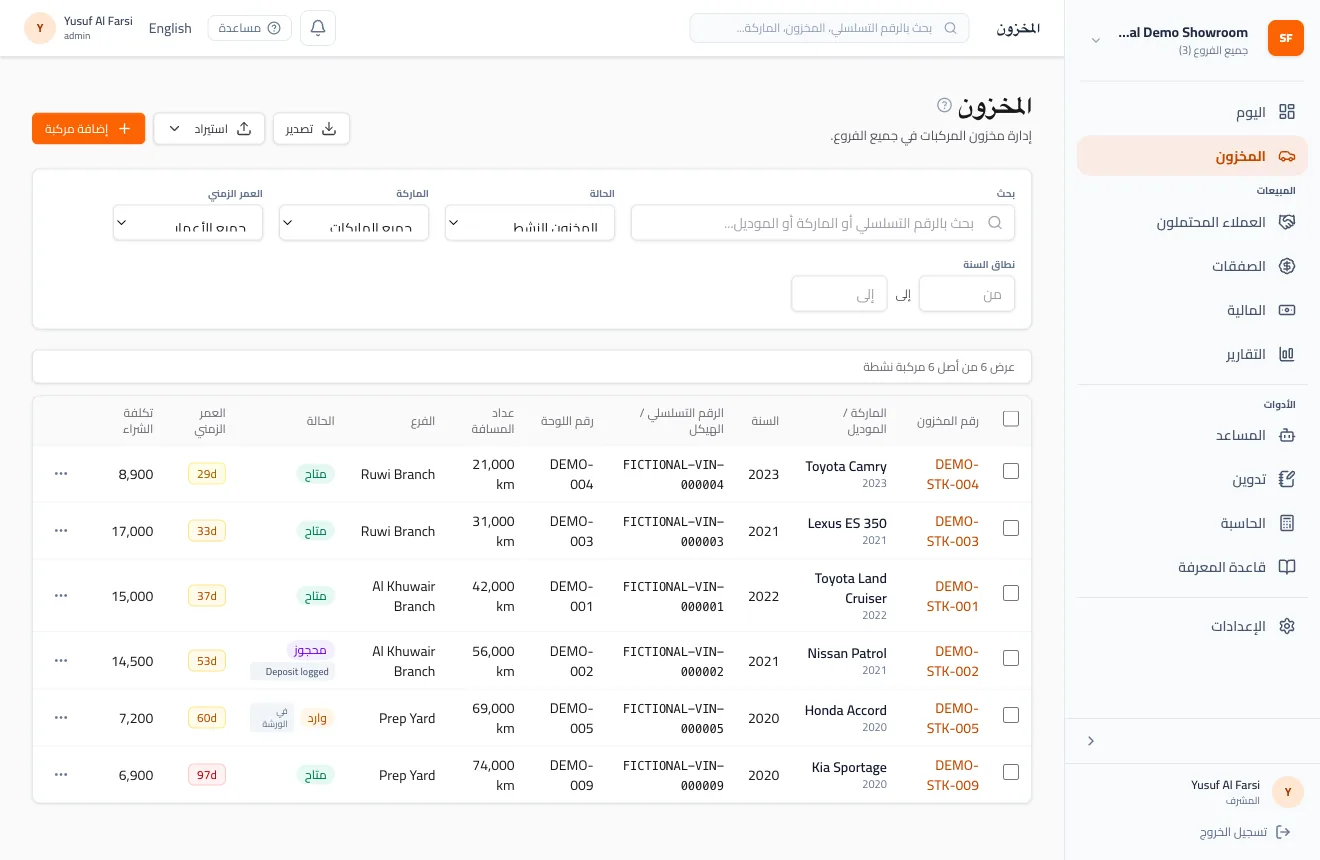Click the help question mark beside المخزون title
This screenshot has width=1320, height=860.
(944, 105)
